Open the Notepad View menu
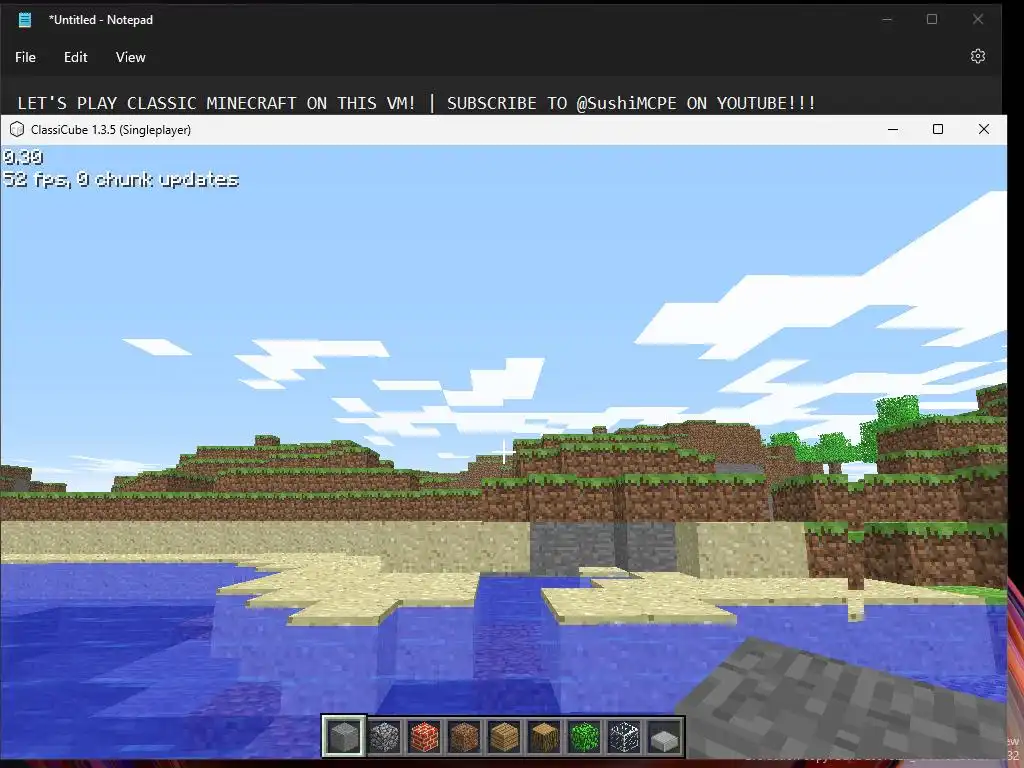 pos(131,57)
